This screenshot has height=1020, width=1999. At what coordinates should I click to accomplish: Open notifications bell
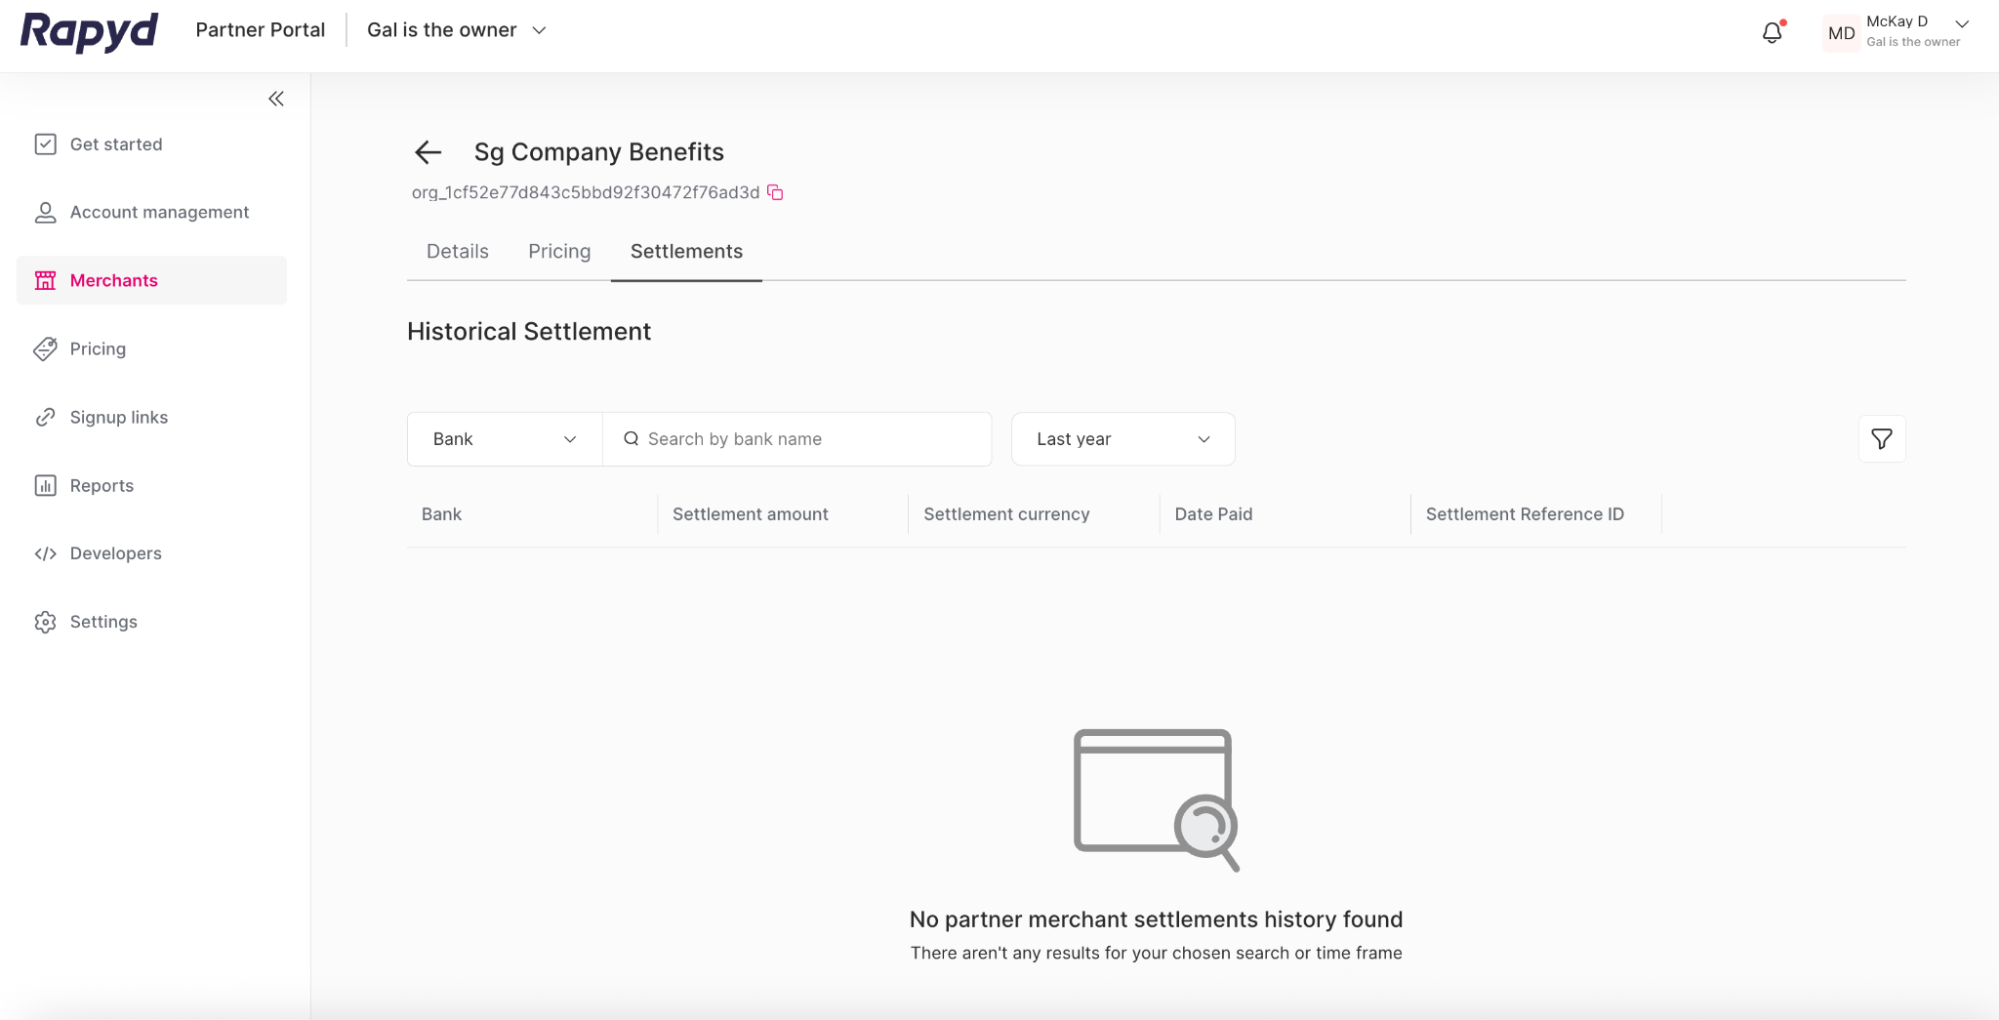(1772, 32)
